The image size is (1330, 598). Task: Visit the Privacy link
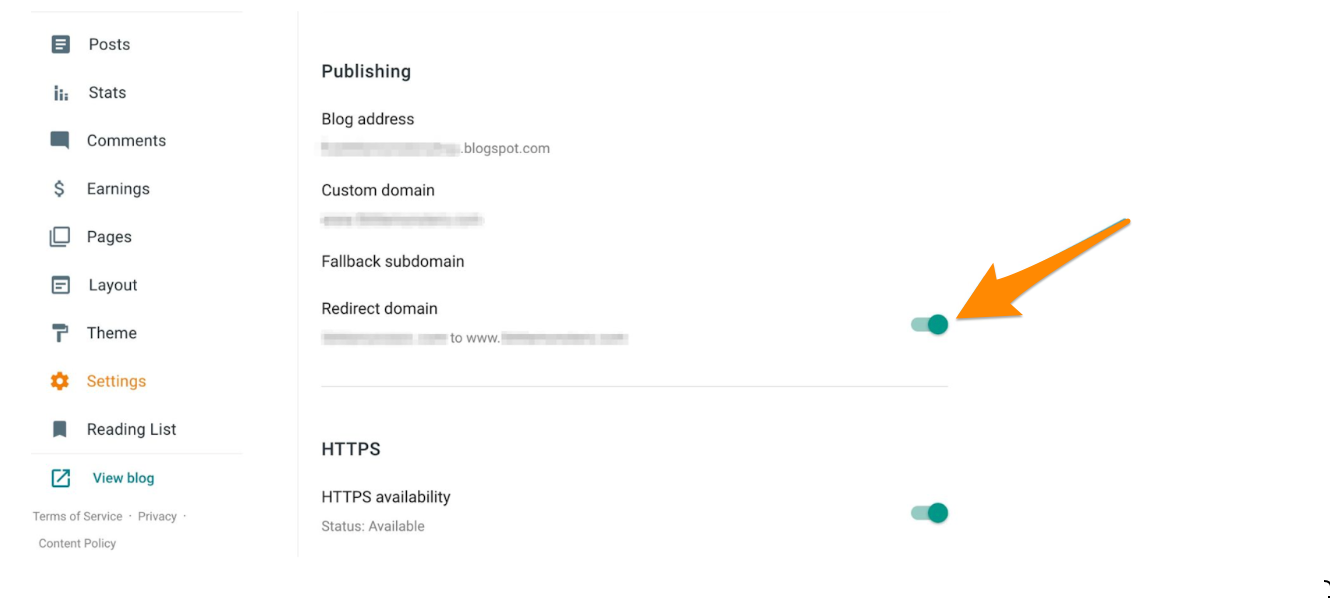157,516
